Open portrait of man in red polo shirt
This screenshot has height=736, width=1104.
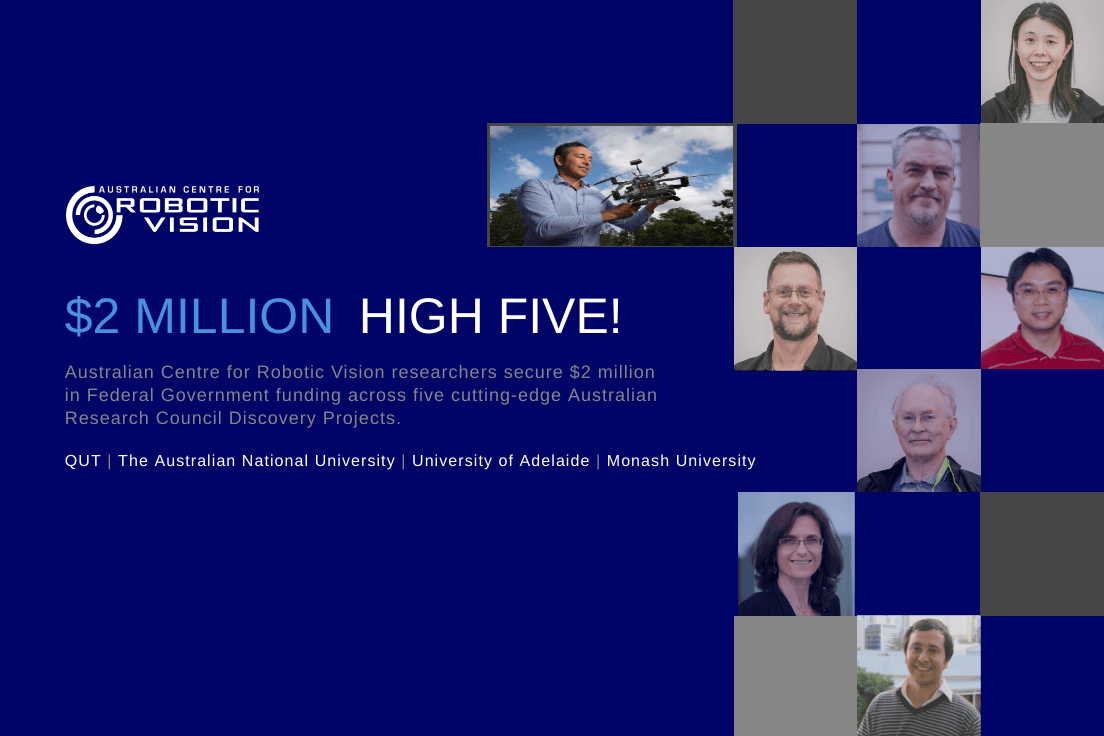(x=1042, y=308)
